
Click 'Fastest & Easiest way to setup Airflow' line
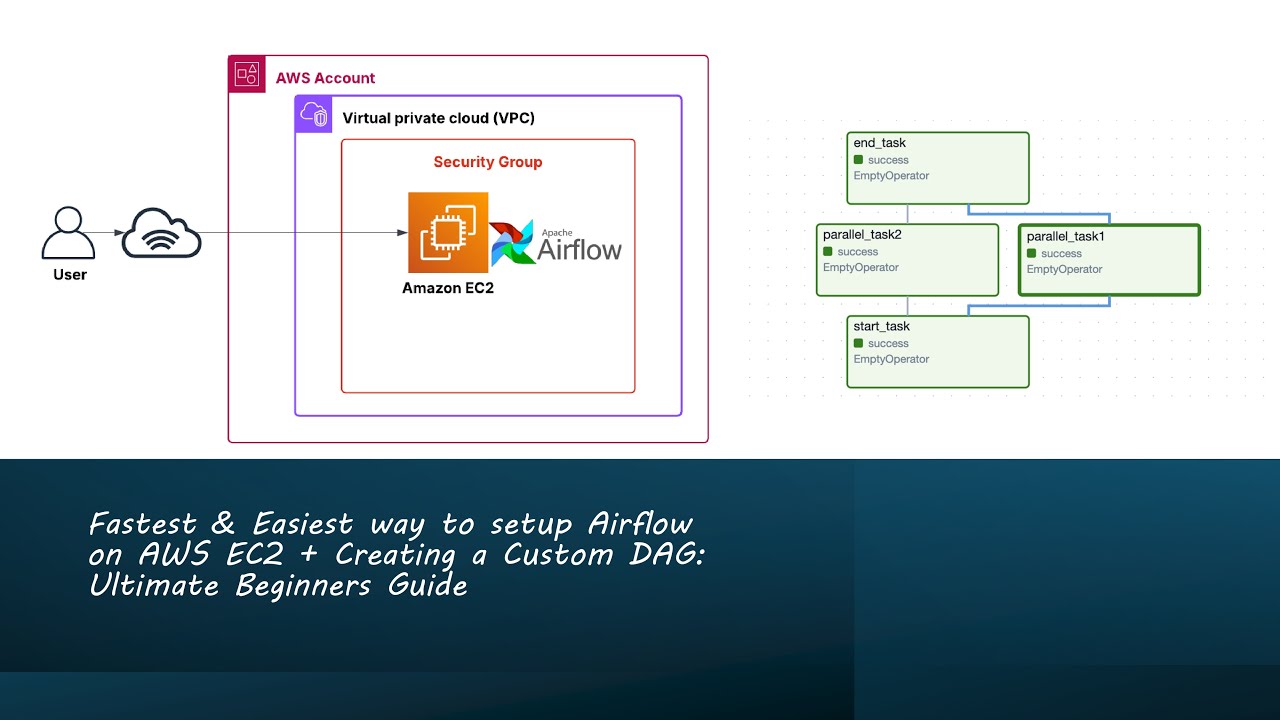pyautogui.click(x=391, y=524)
